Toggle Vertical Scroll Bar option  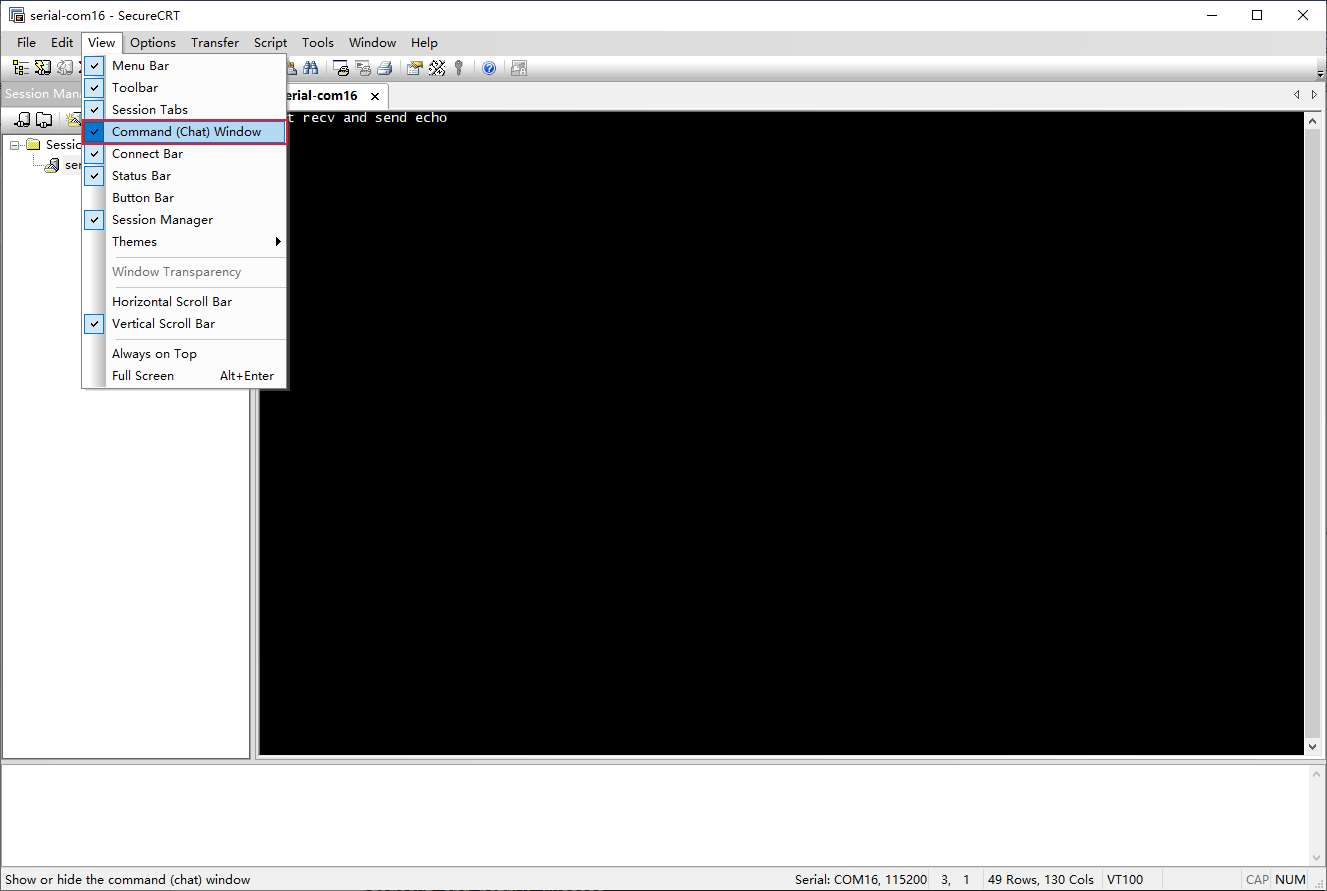pyautogui.click(x=185, y=324)
